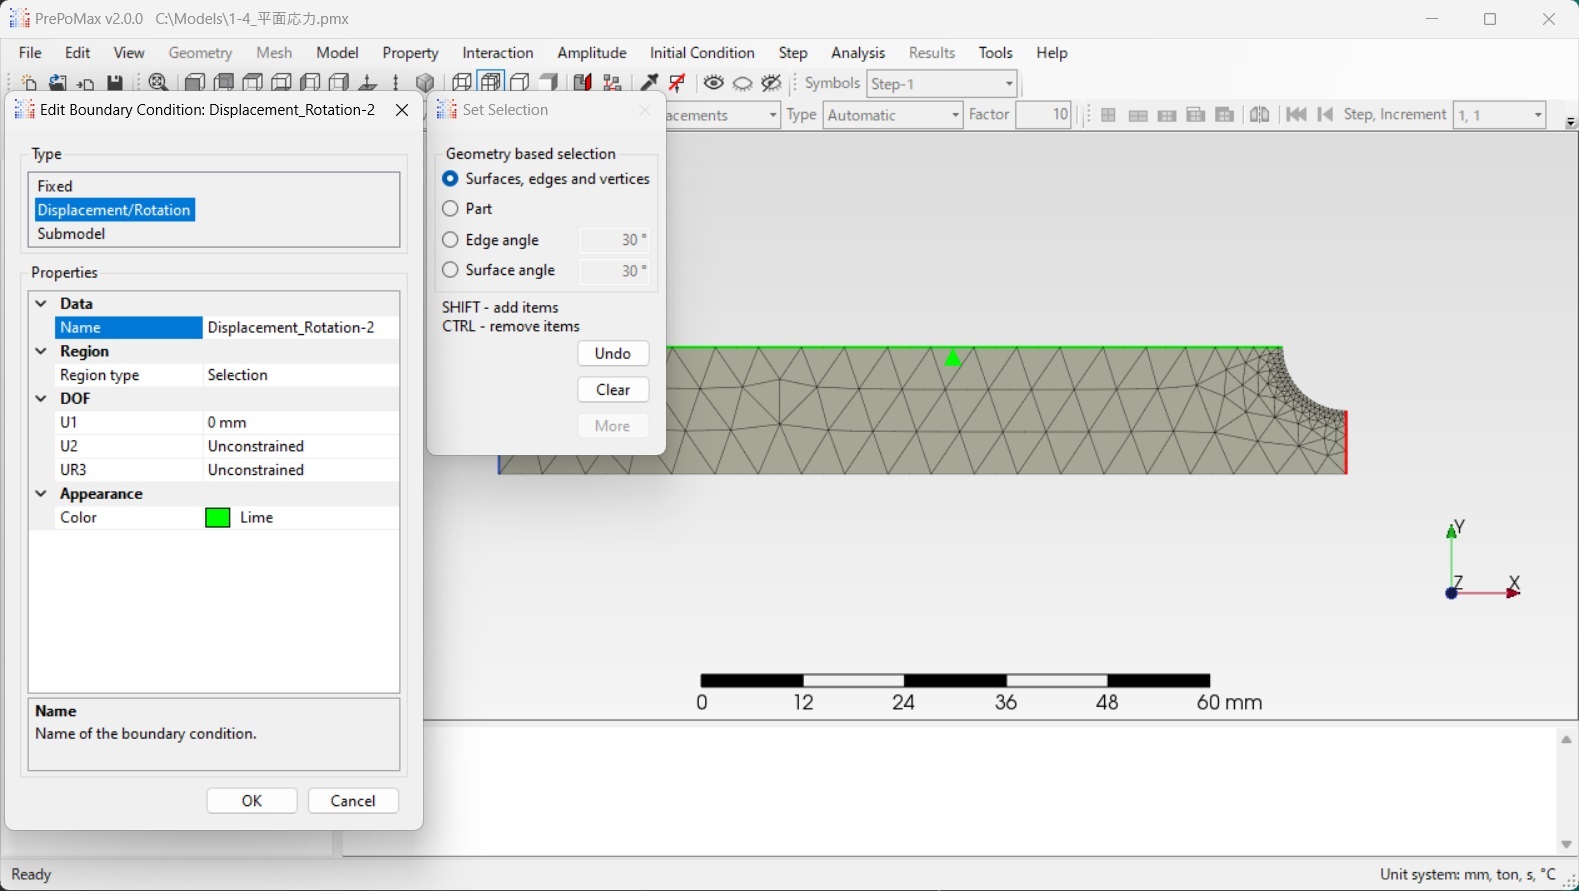The image size is (1579, 891).
Task: Click the toolbar overflow arrow on the far right
Action: pos(1570,123)
